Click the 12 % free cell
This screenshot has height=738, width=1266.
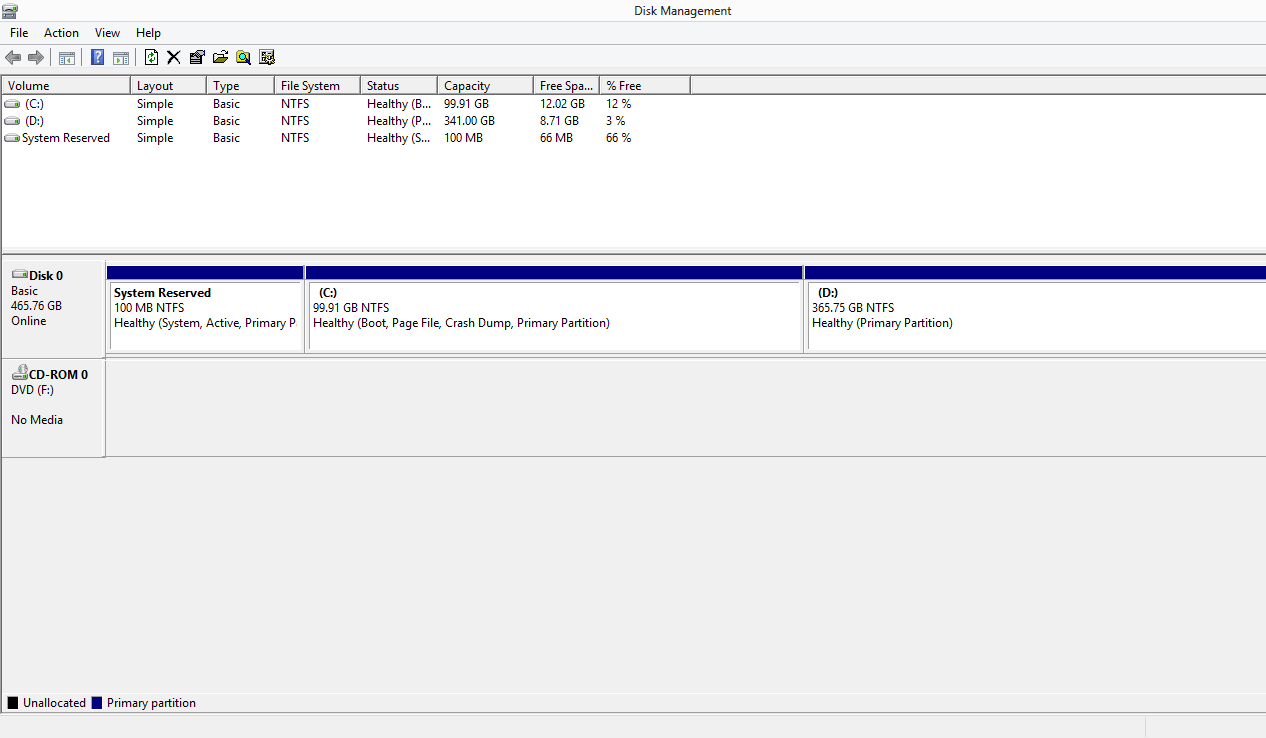pyautogui.click(x=618, y=104)
